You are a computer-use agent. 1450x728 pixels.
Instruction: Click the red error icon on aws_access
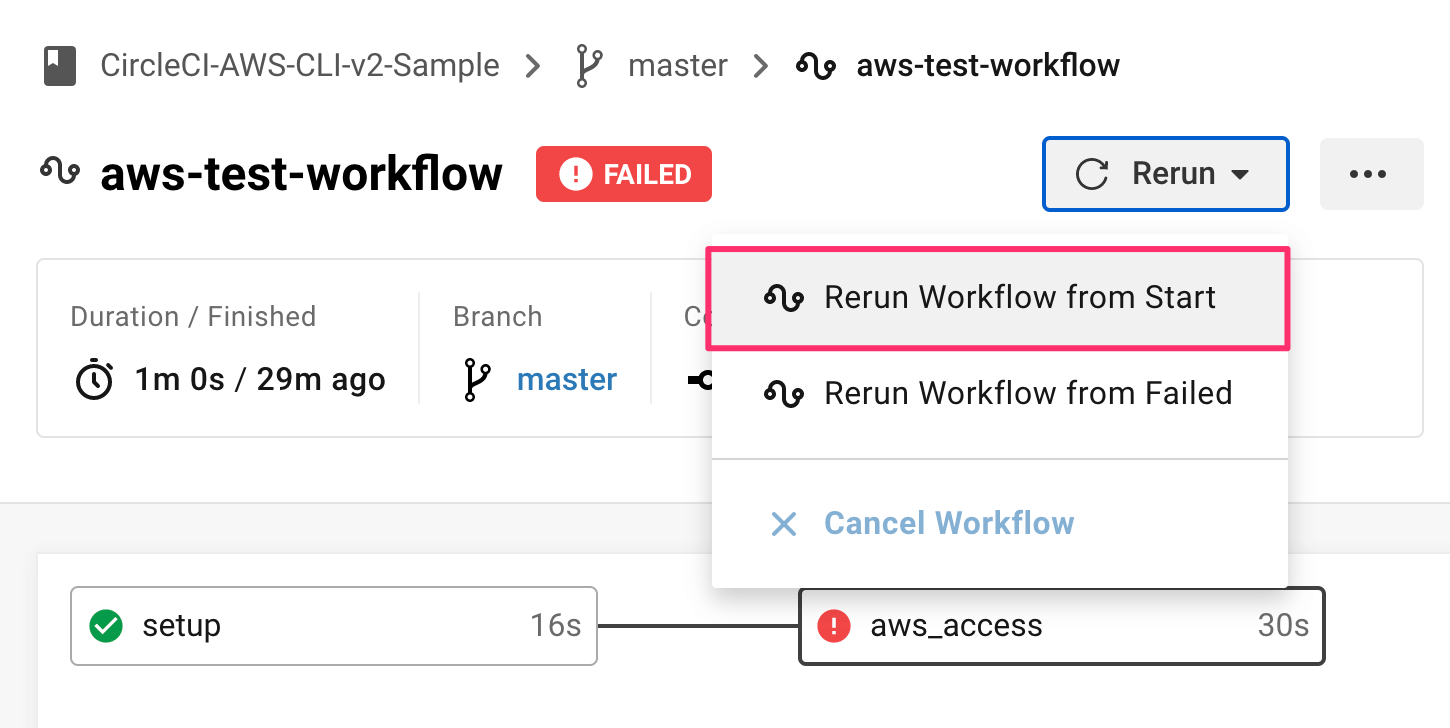(834, 627)
